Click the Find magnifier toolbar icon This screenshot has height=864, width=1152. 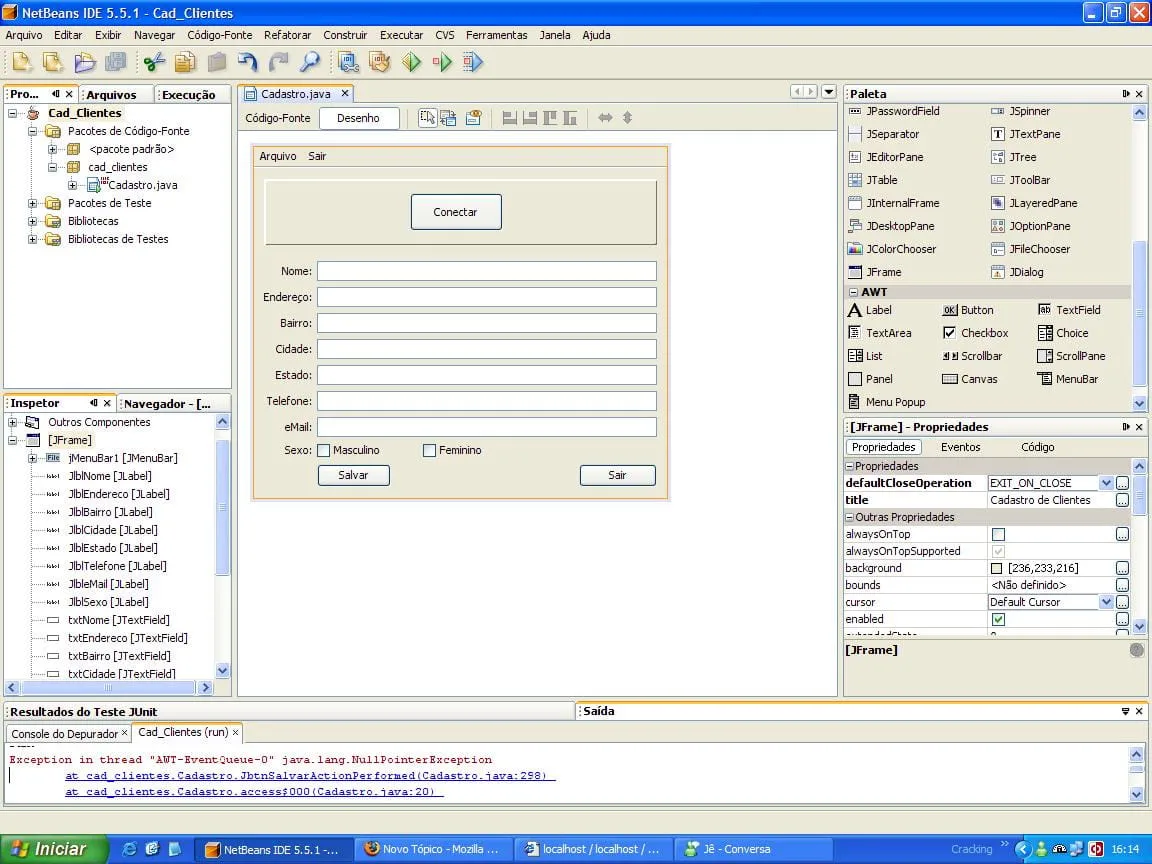(x=309, y=62)
